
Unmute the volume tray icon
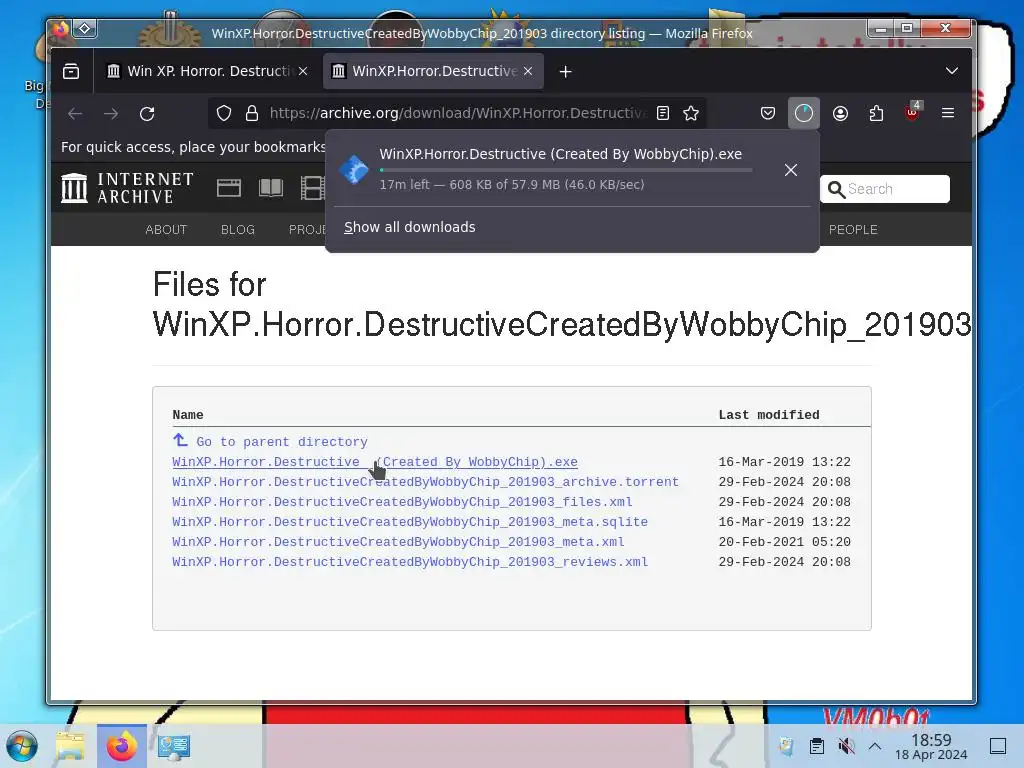846,746
